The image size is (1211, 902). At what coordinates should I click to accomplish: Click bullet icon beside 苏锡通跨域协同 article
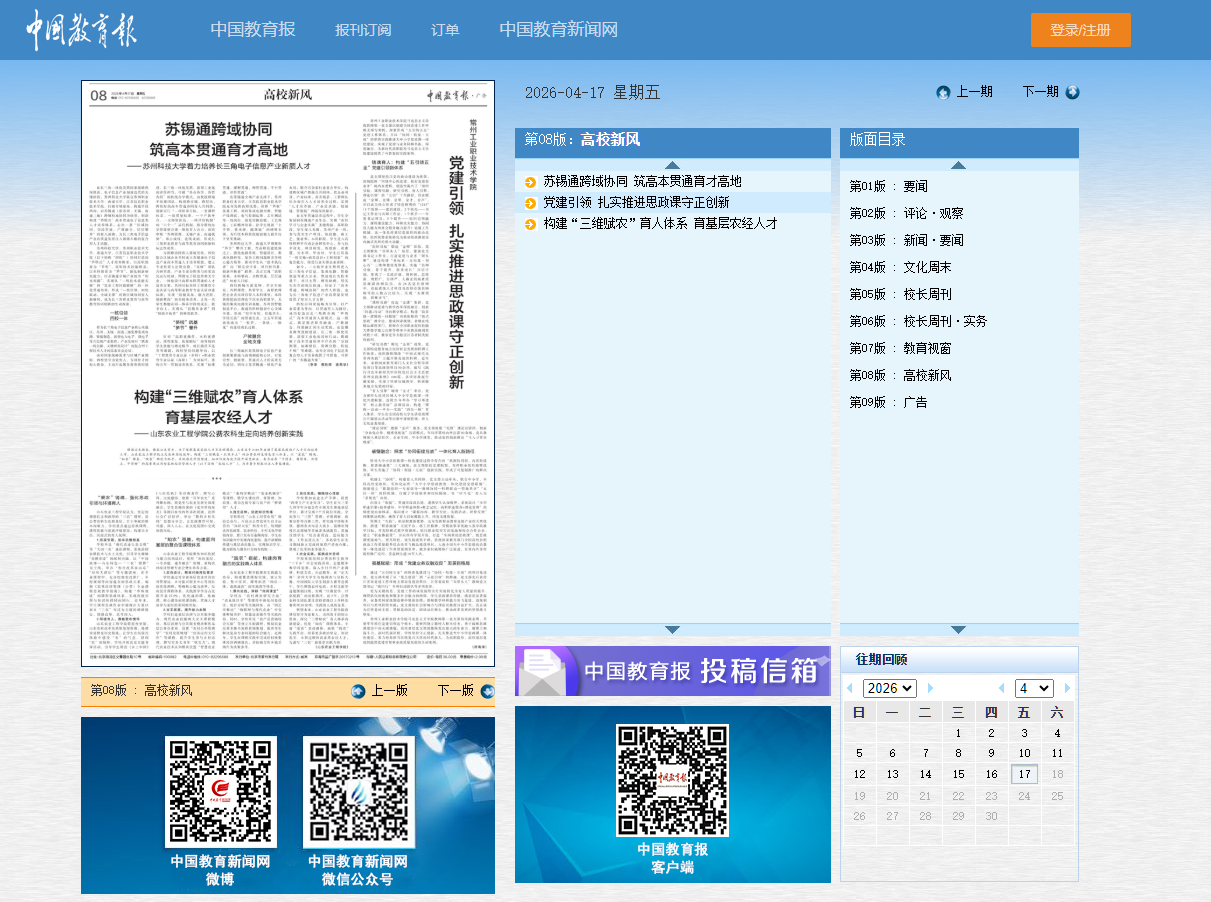pos(530,182)
